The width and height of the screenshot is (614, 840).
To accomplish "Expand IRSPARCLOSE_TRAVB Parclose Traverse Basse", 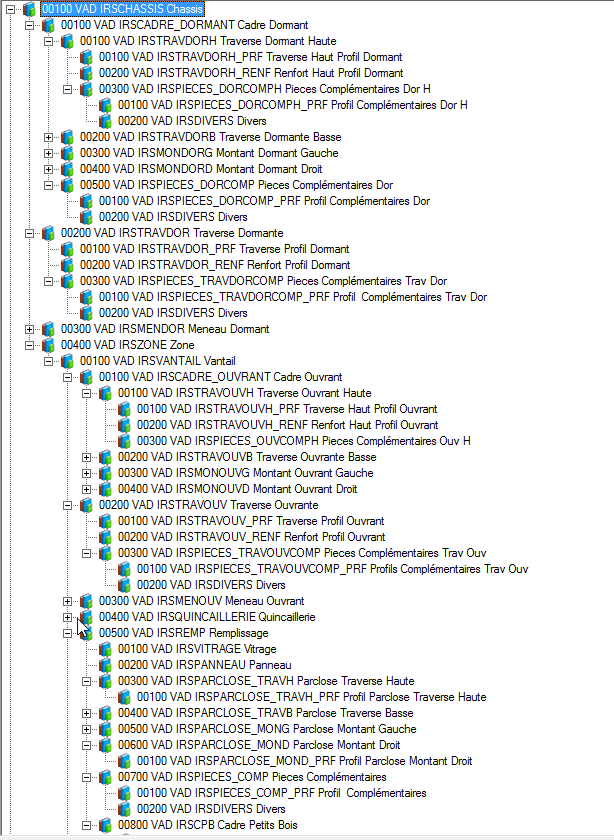I will click(87, 713).
